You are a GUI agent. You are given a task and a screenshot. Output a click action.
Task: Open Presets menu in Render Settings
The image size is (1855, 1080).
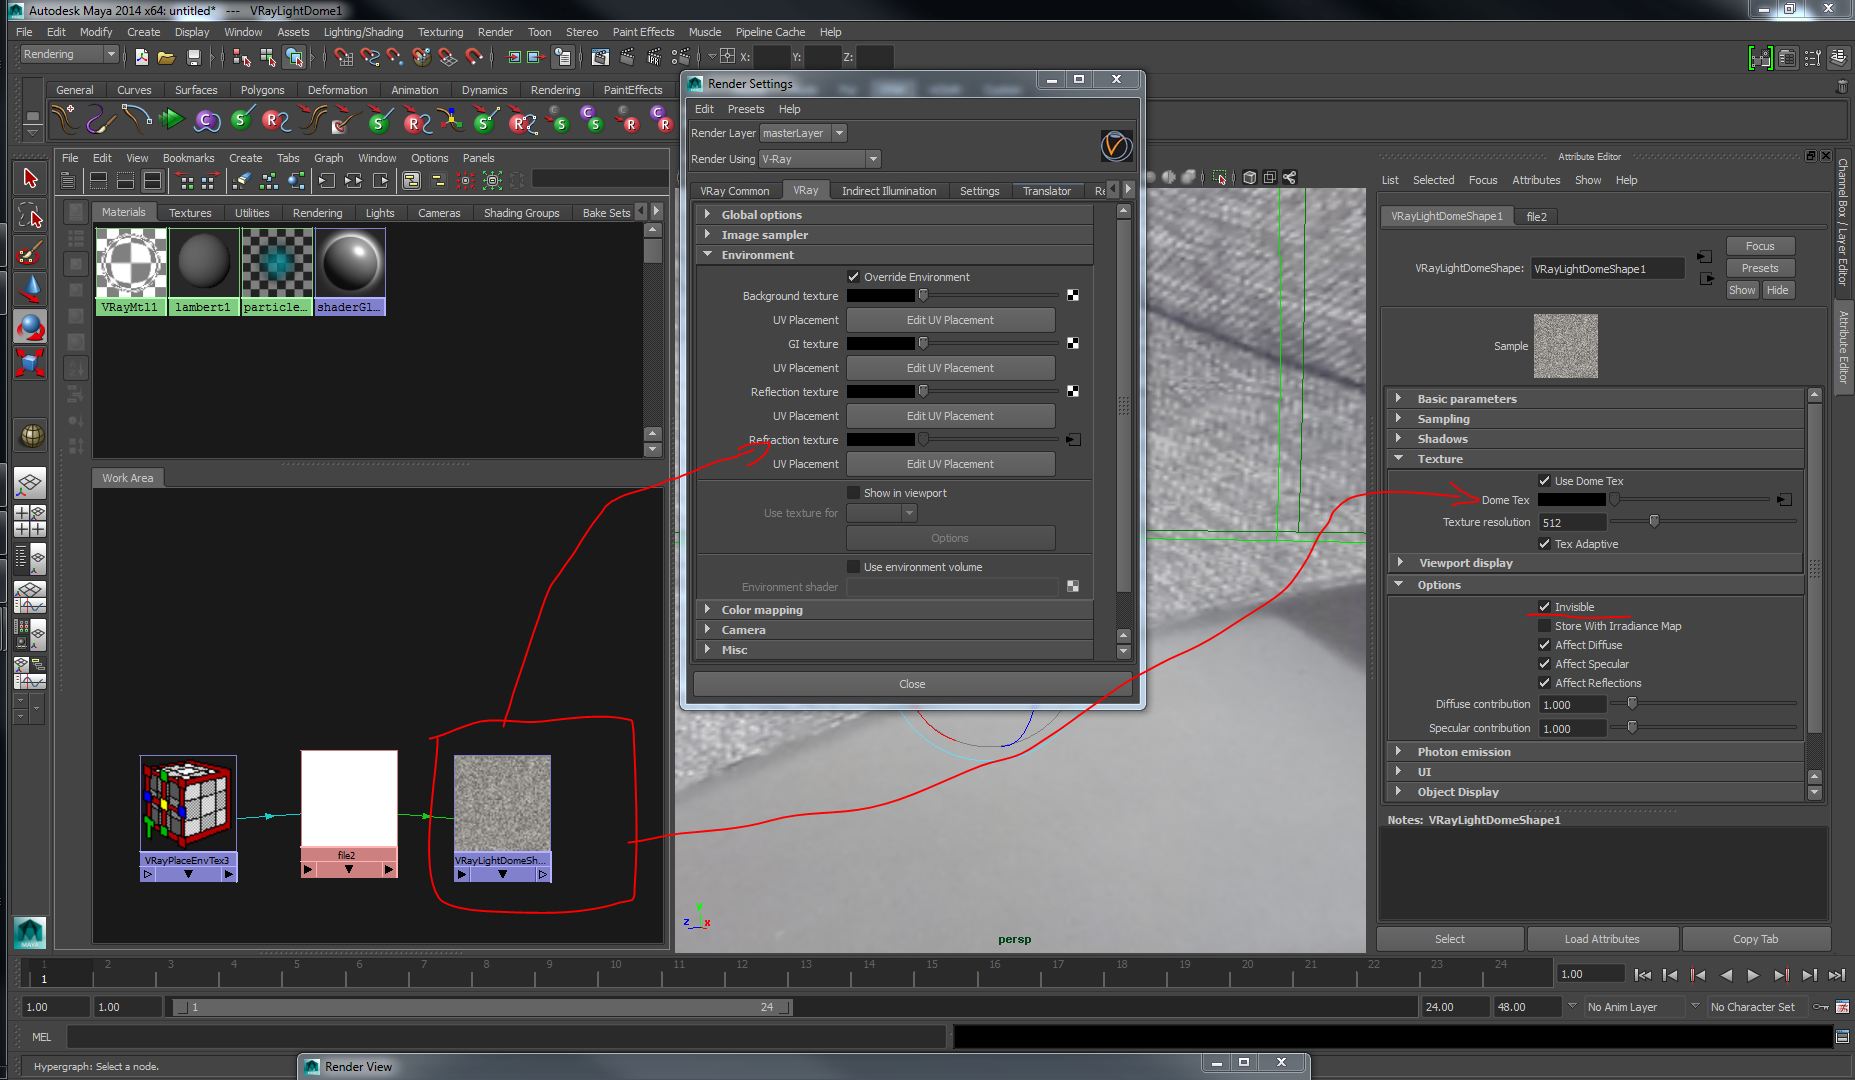click(x=746, y=109)
